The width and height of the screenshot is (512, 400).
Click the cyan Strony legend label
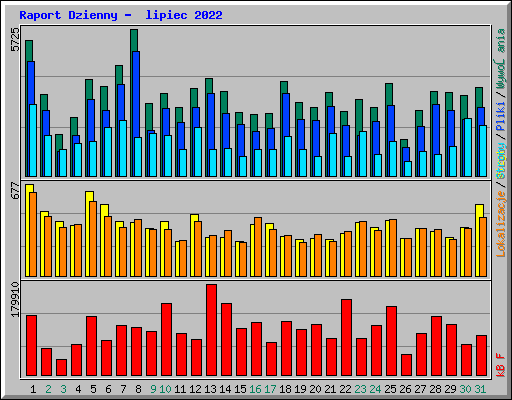pos(500,161)
